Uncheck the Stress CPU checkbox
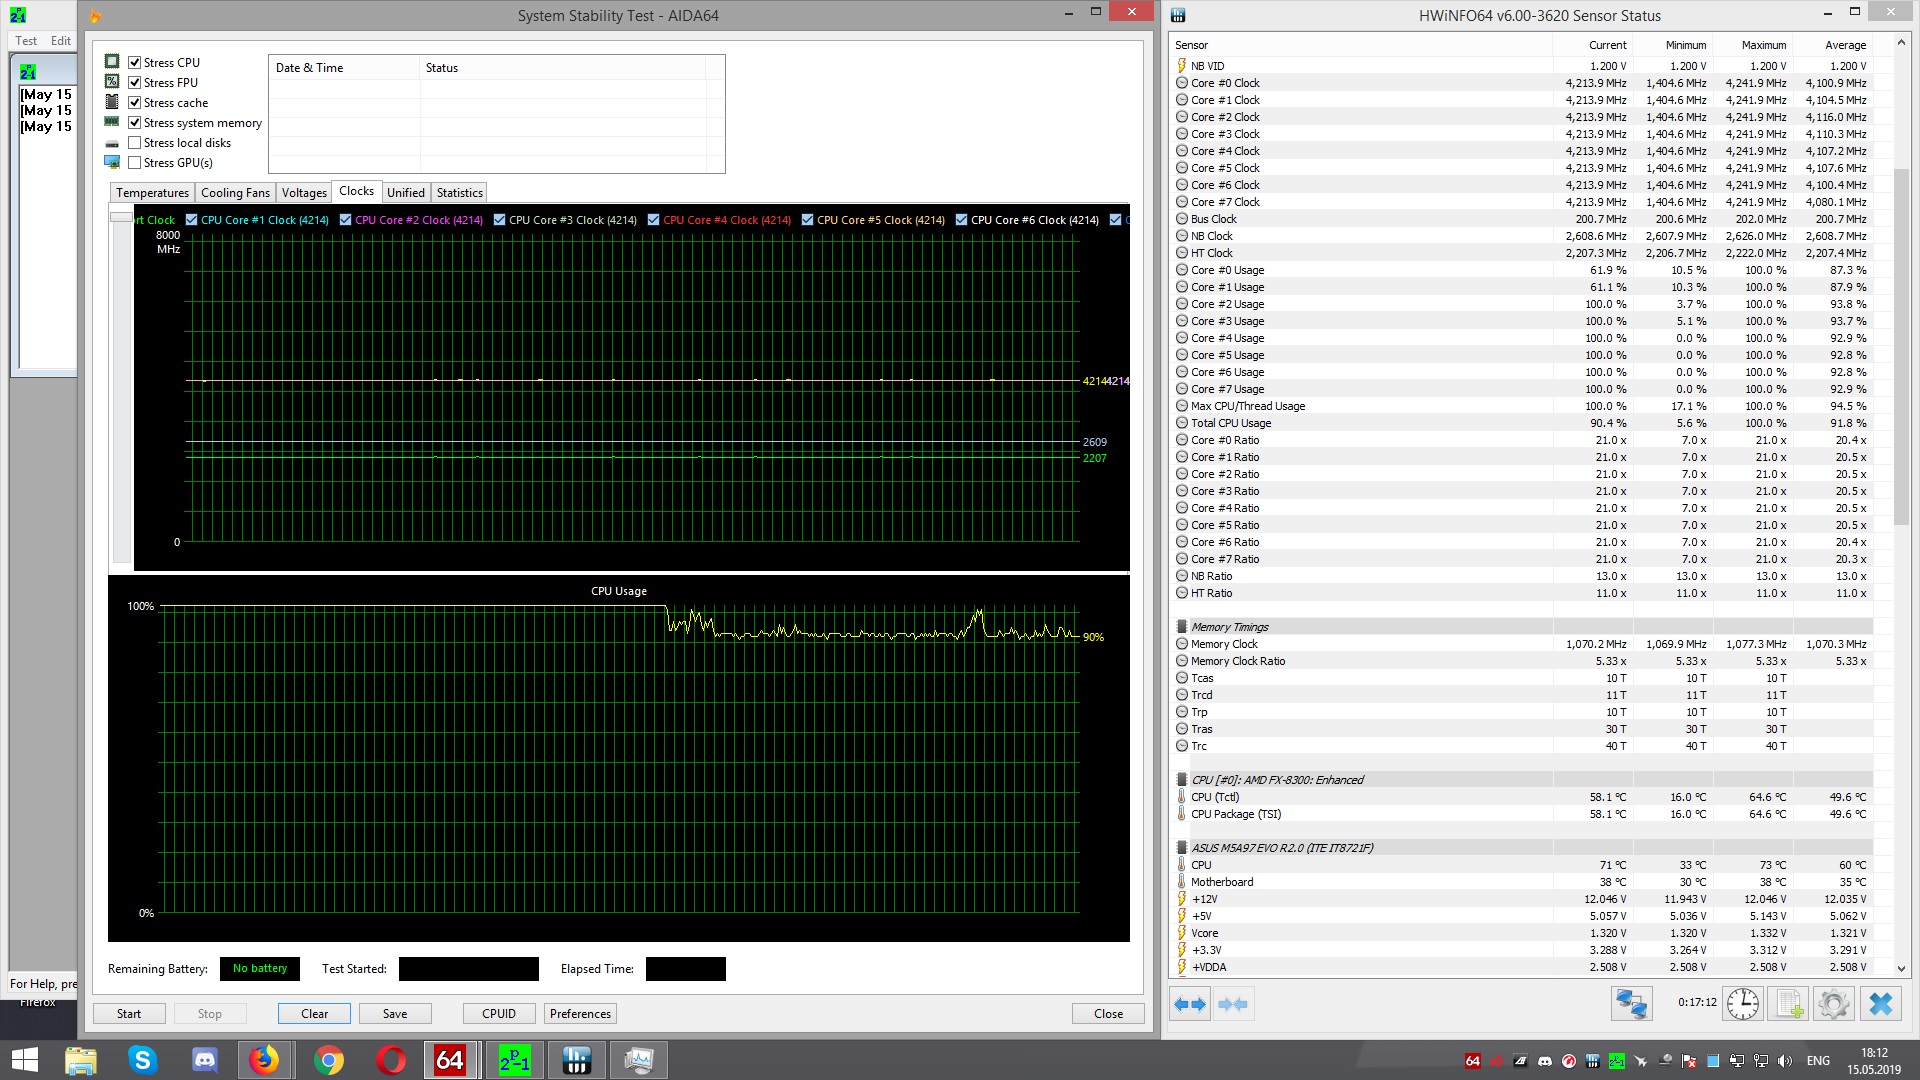Viewport: 1920px width, 1080px height. click(x=135, y=63)
